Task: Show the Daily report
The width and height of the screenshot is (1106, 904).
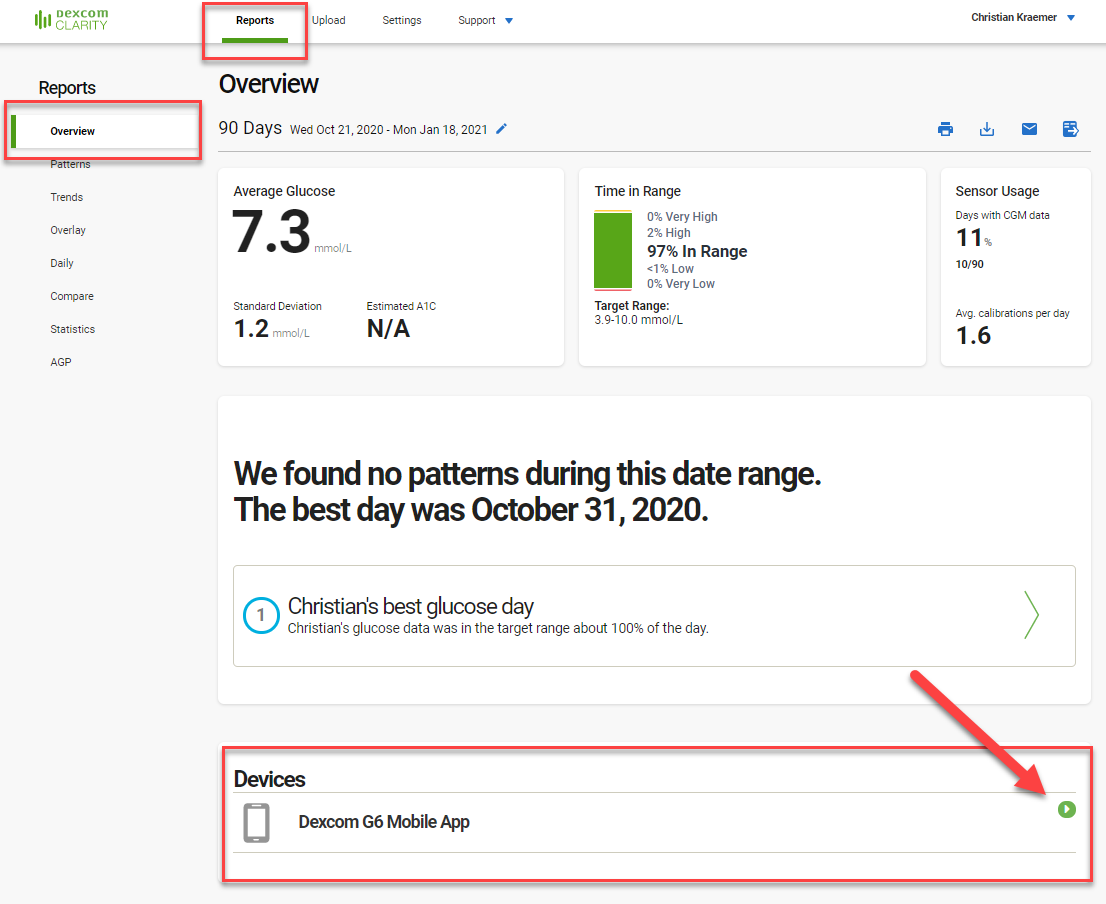Action: pos(62,263)
